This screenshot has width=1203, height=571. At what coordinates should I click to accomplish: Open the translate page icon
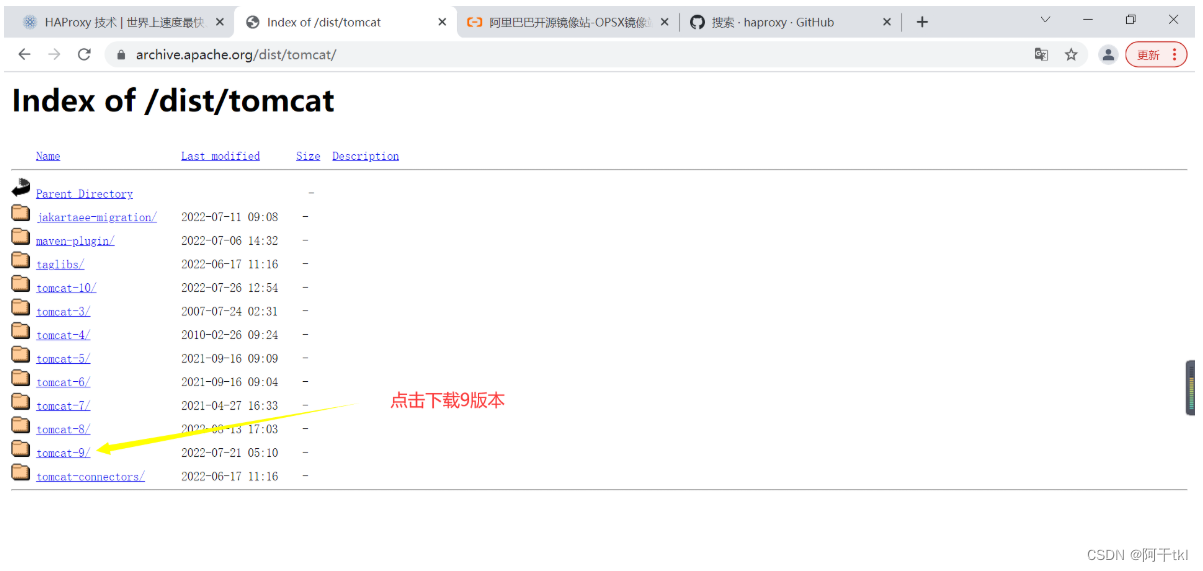[x=1041, y=55]
